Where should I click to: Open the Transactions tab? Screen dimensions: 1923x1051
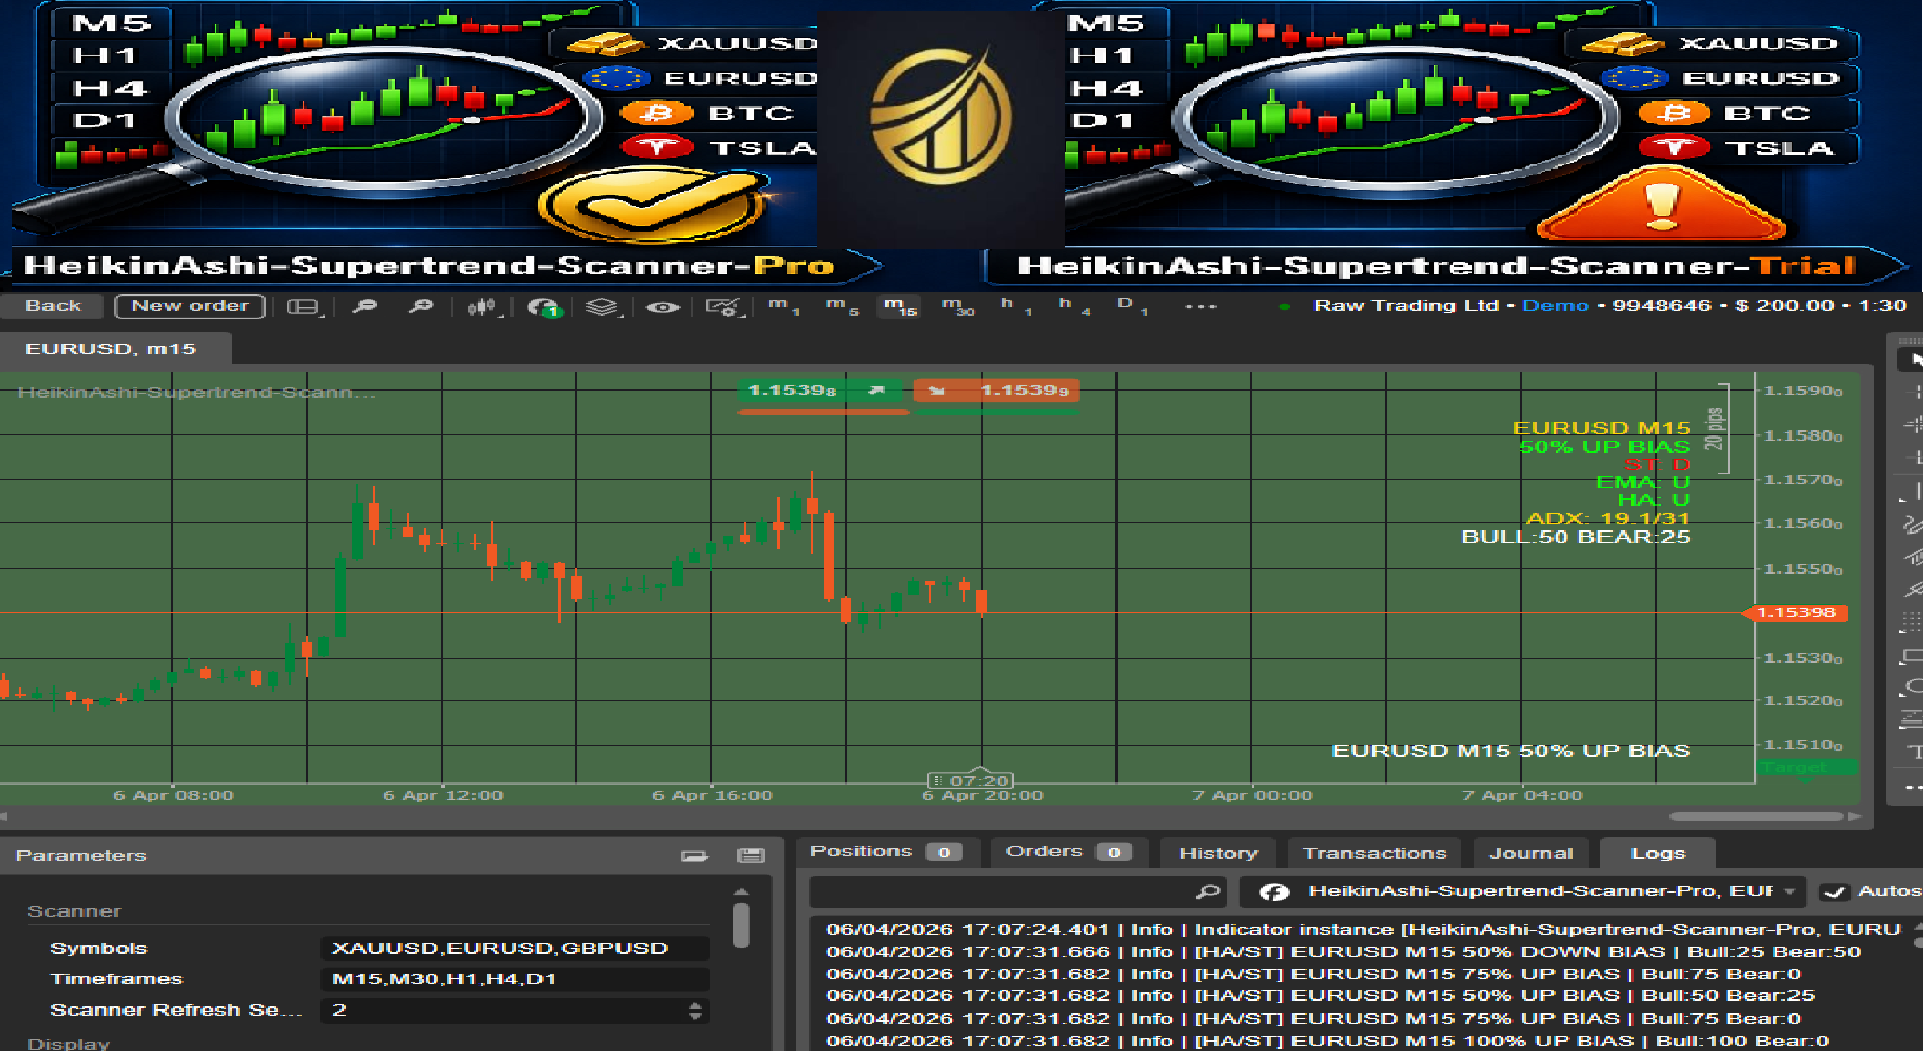[1374, 853]
